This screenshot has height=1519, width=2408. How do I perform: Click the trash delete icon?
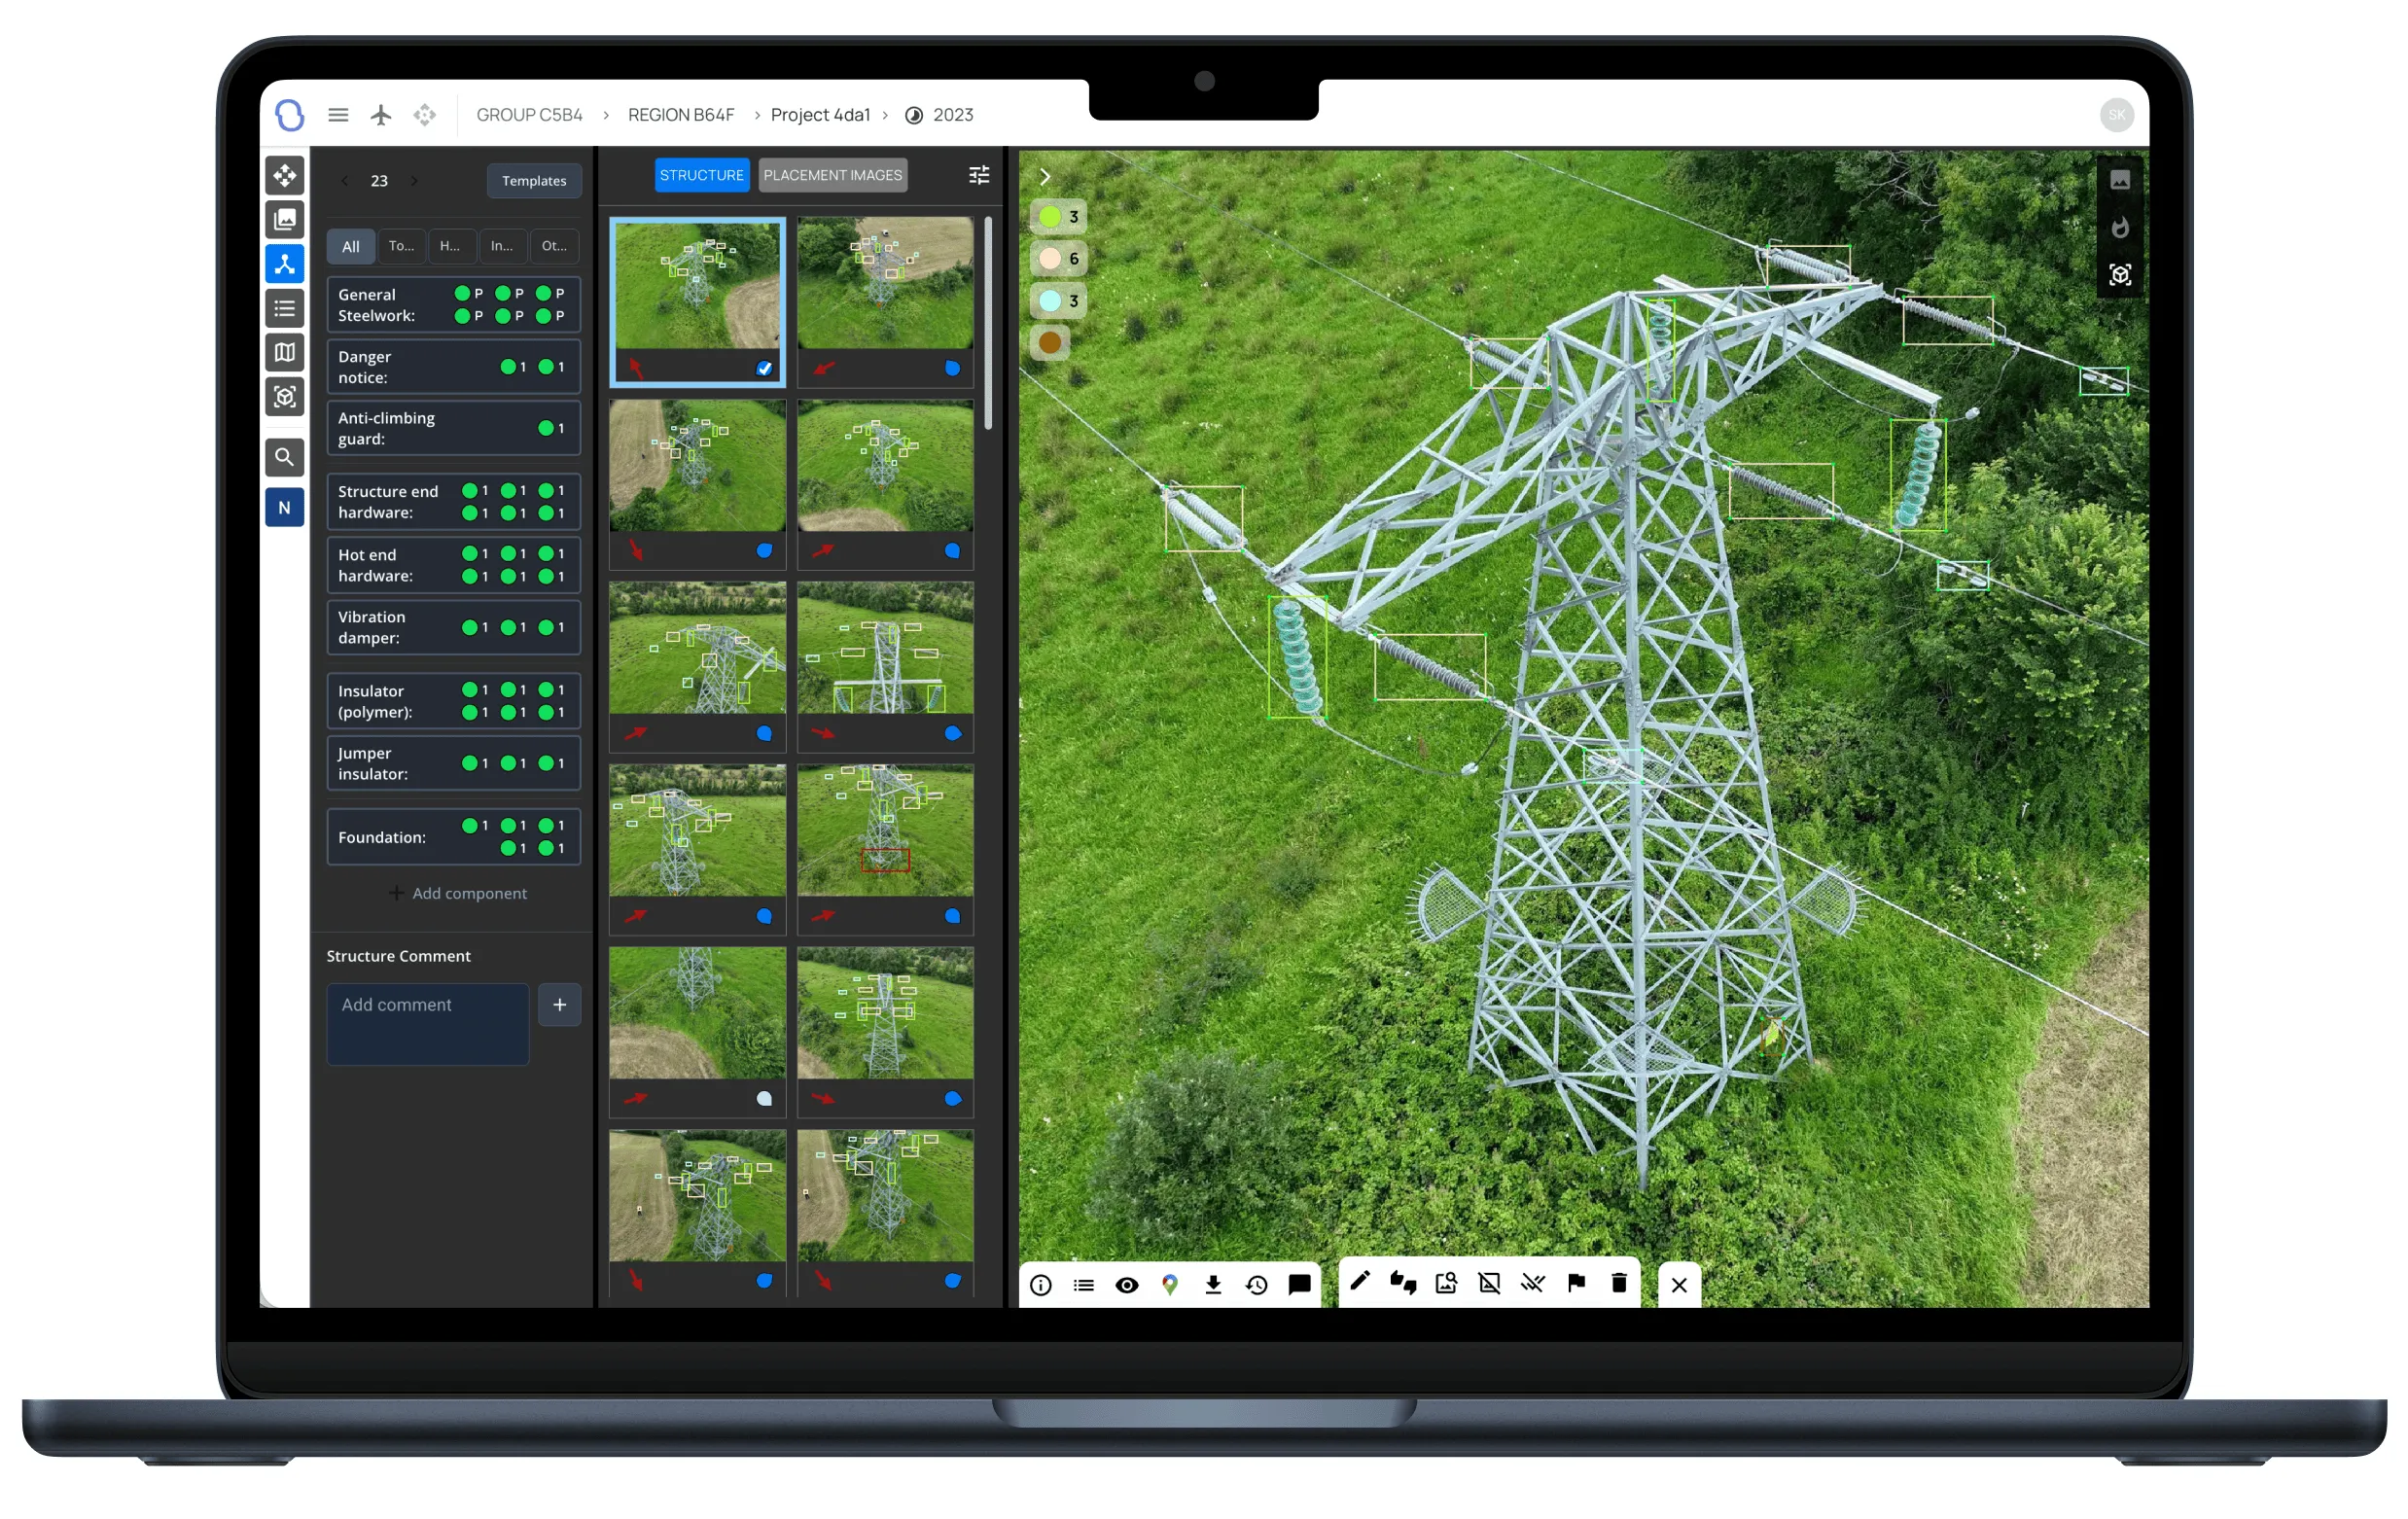1619,1283
